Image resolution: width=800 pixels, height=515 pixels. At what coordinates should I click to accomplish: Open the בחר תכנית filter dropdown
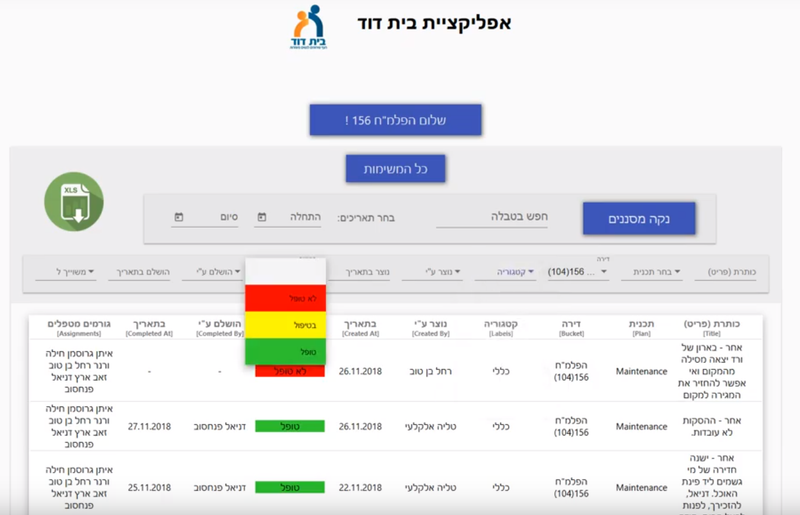point(652,272)
